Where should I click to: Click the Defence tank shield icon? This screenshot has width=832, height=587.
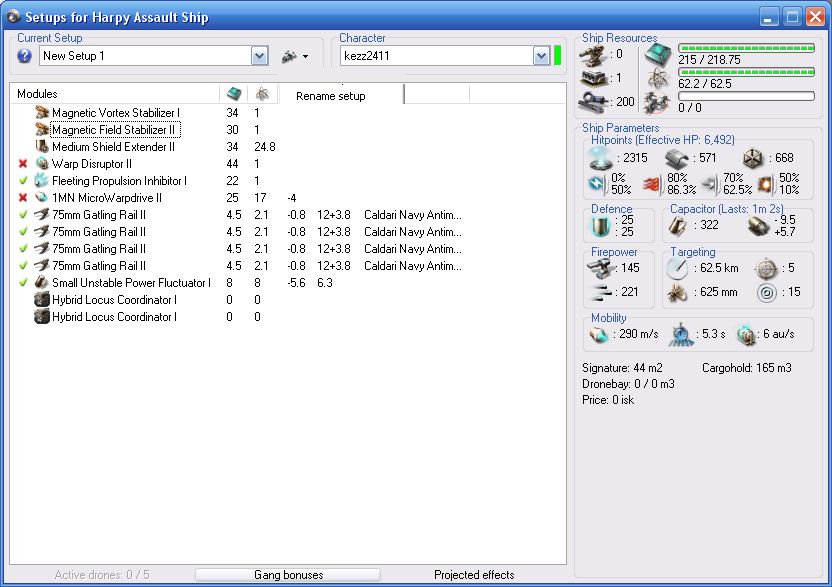[601, 226]
